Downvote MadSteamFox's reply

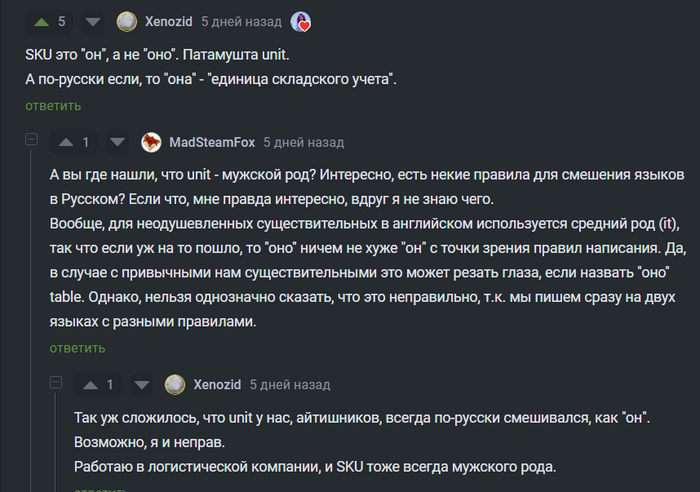117,142
